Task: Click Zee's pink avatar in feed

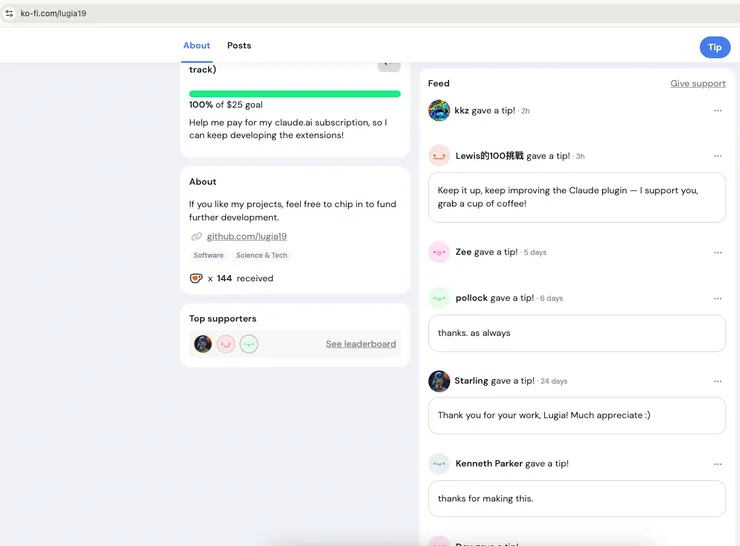Action: coord(439,252)
